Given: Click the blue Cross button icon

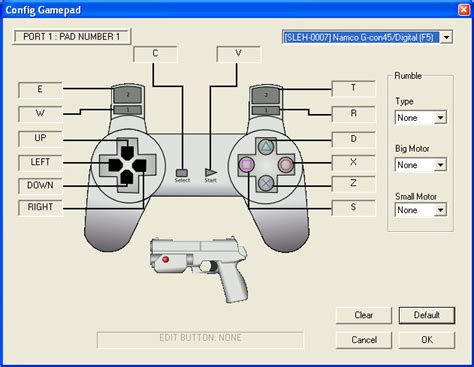Looking at the screenshot, I should (x=266, y=183).
